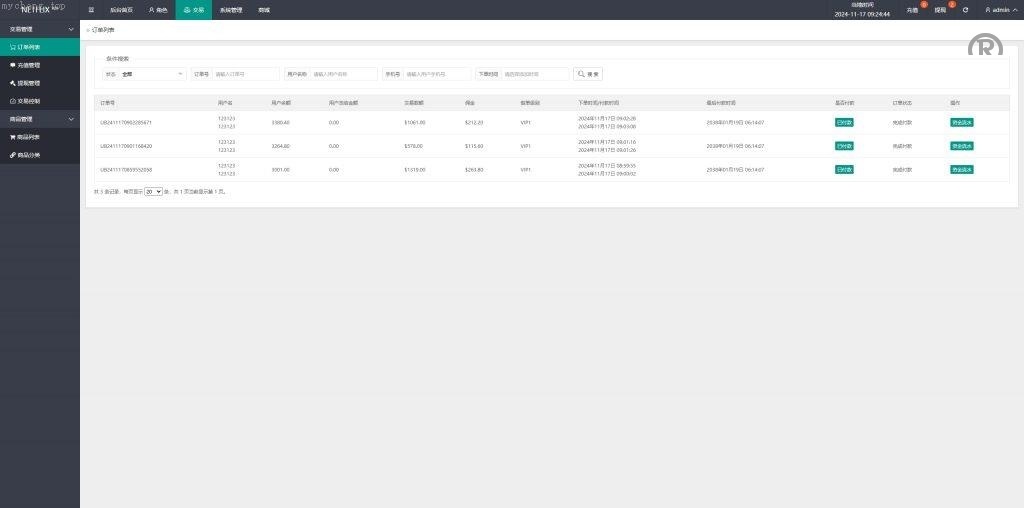Viewport: 1024px width, 508px height.
Task: Expand the admin user menu
Action: (1000, 10)
